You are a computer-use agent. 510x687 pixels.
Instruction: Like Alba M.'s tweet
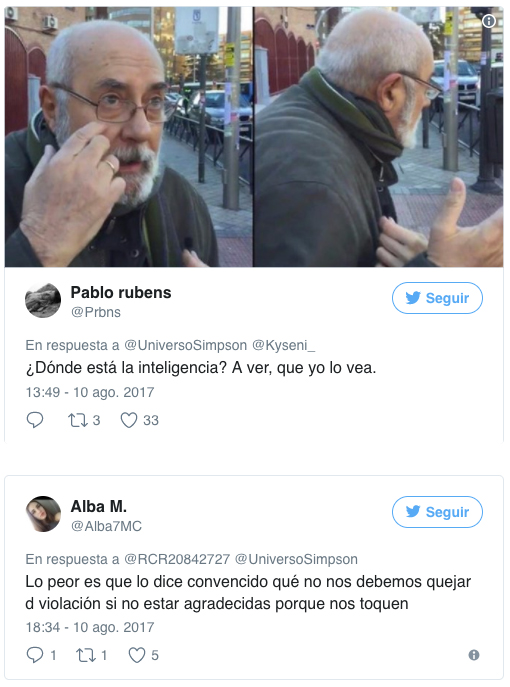tap(137, 655)
